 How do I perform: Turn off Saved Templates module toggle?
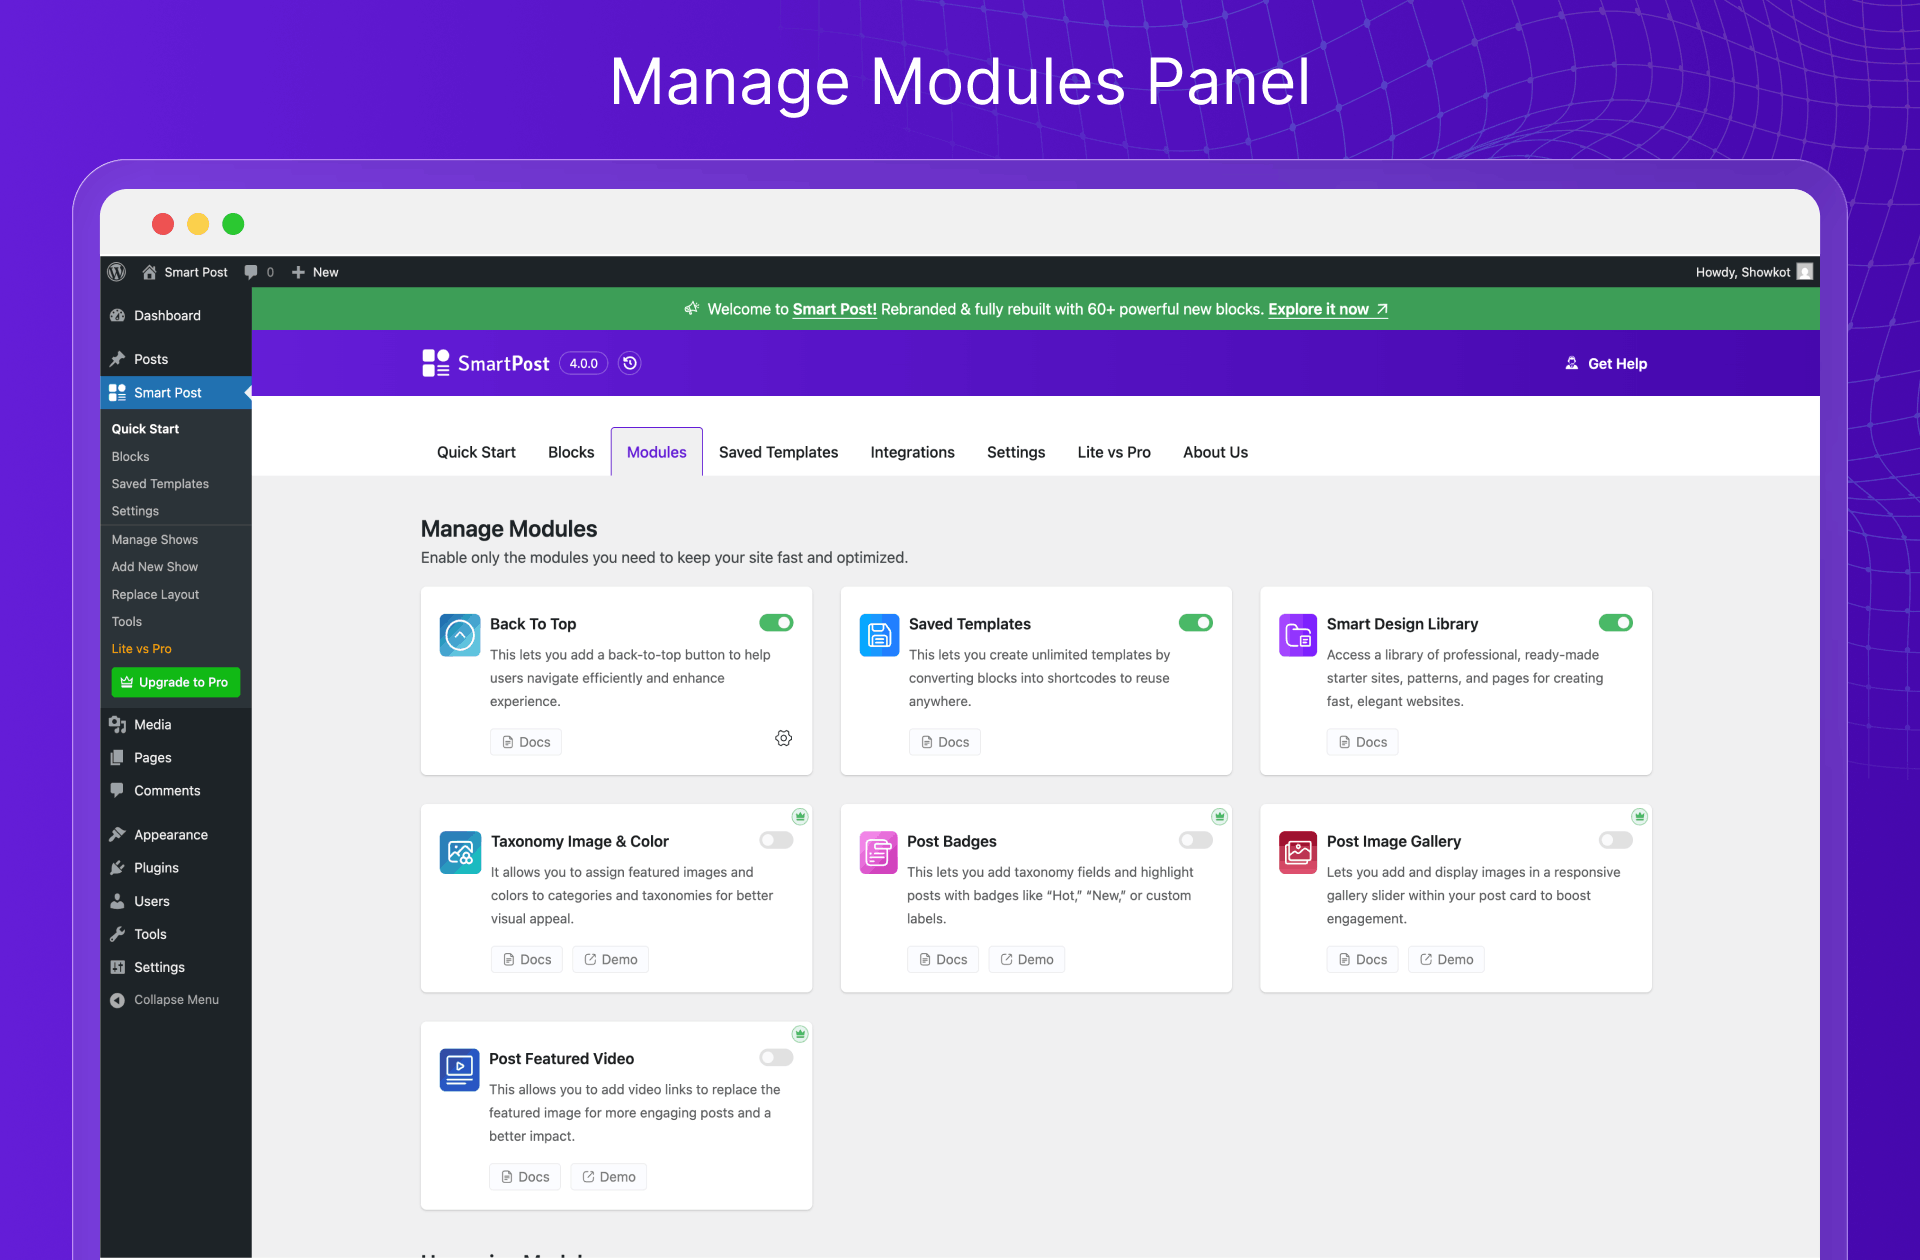(x=1195, y=623)
